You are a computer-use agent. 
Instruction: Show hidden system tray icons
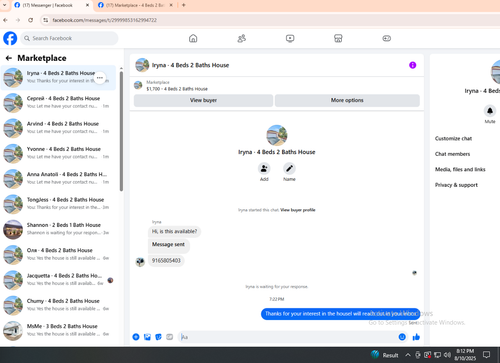(408, 355)
